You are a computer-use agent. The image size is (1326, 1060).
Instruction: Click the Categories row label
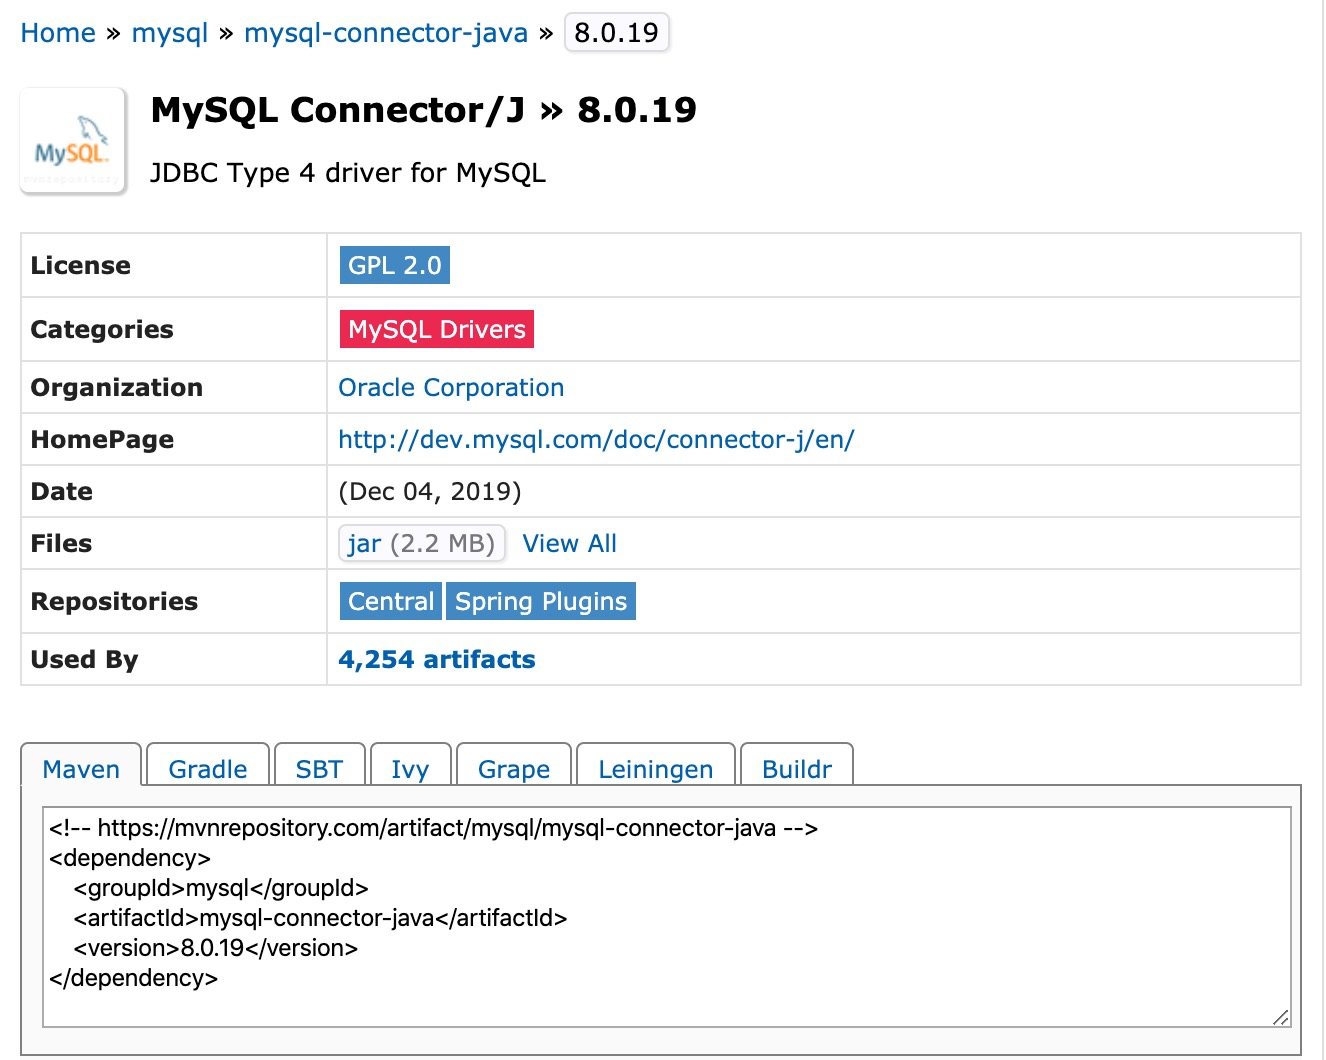coord(102,330)
